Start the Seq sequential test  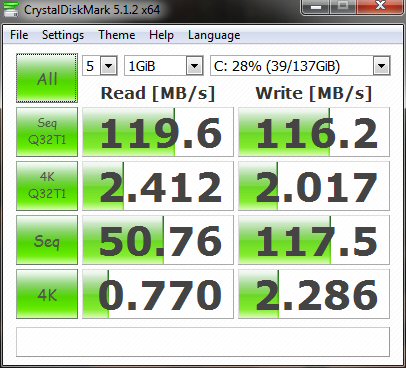click(x=47, y=240)
